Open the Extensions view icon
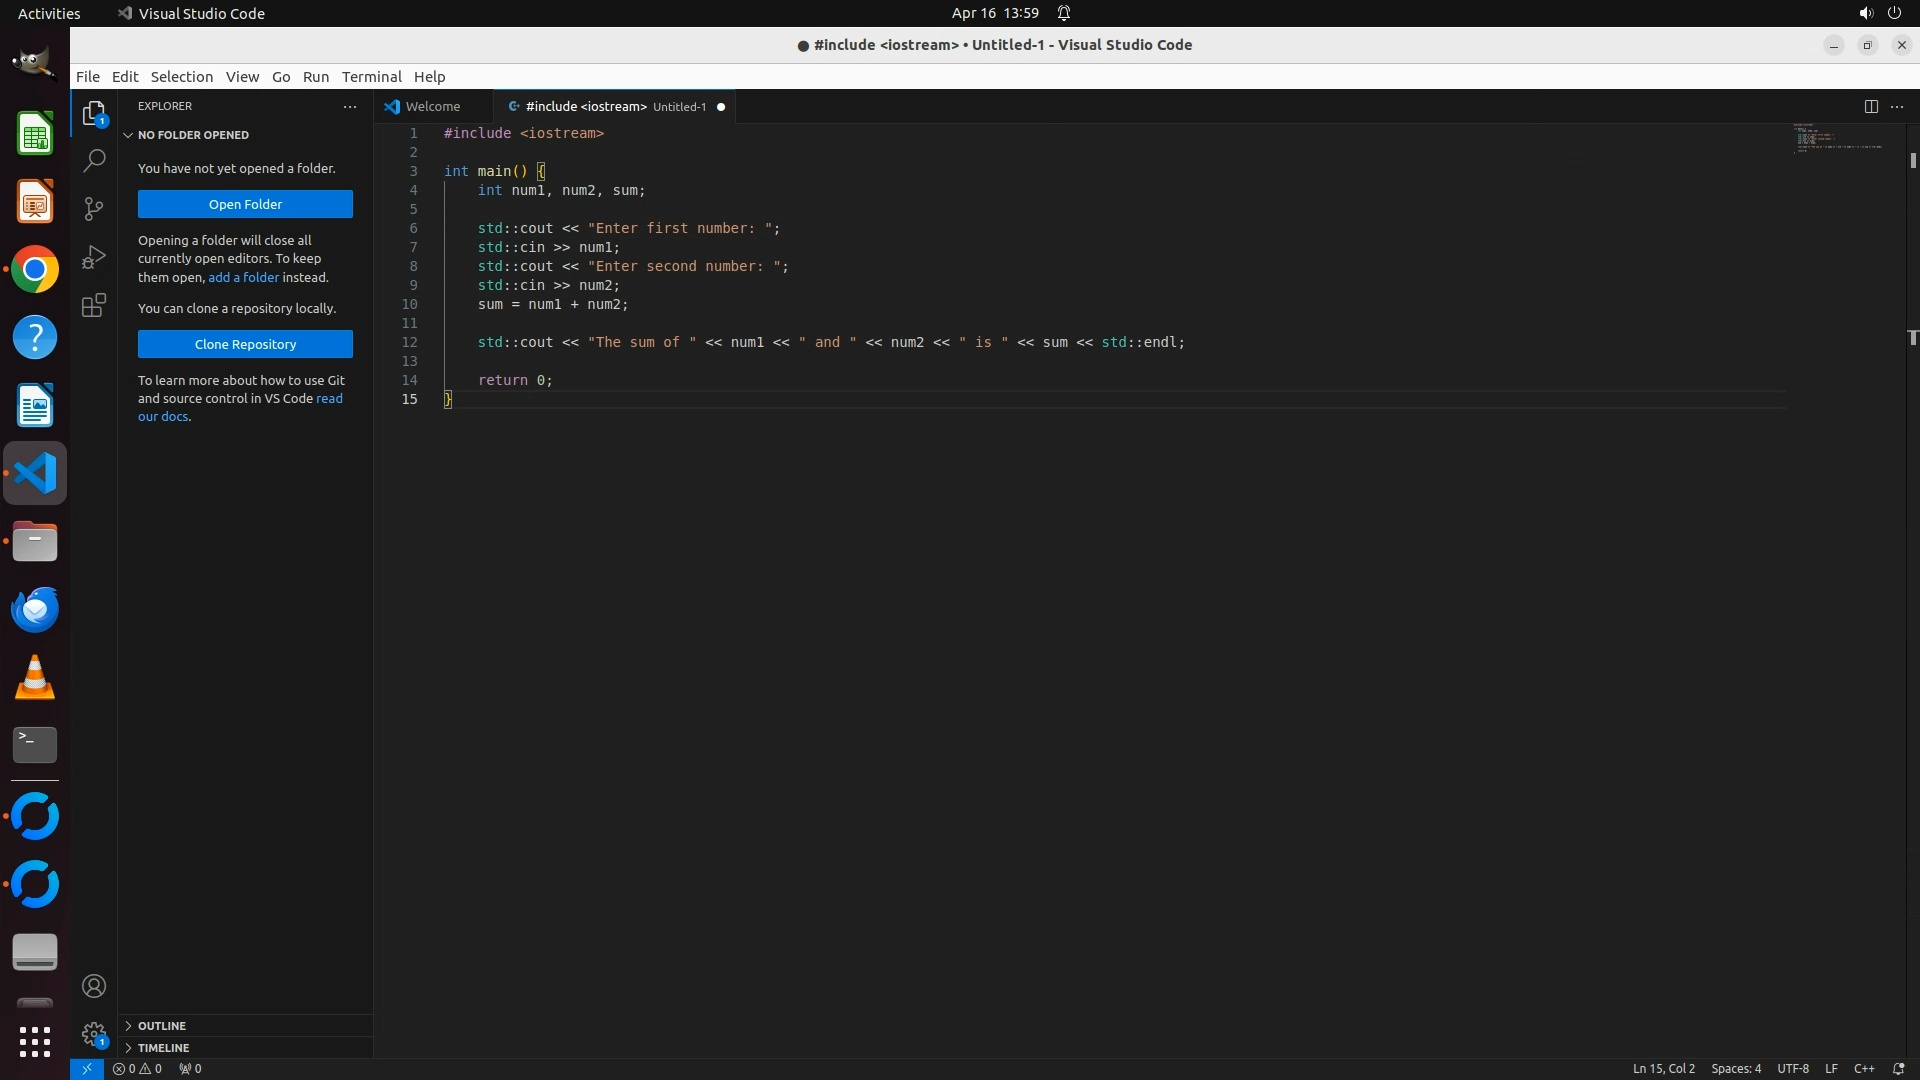 coord(94,305)
